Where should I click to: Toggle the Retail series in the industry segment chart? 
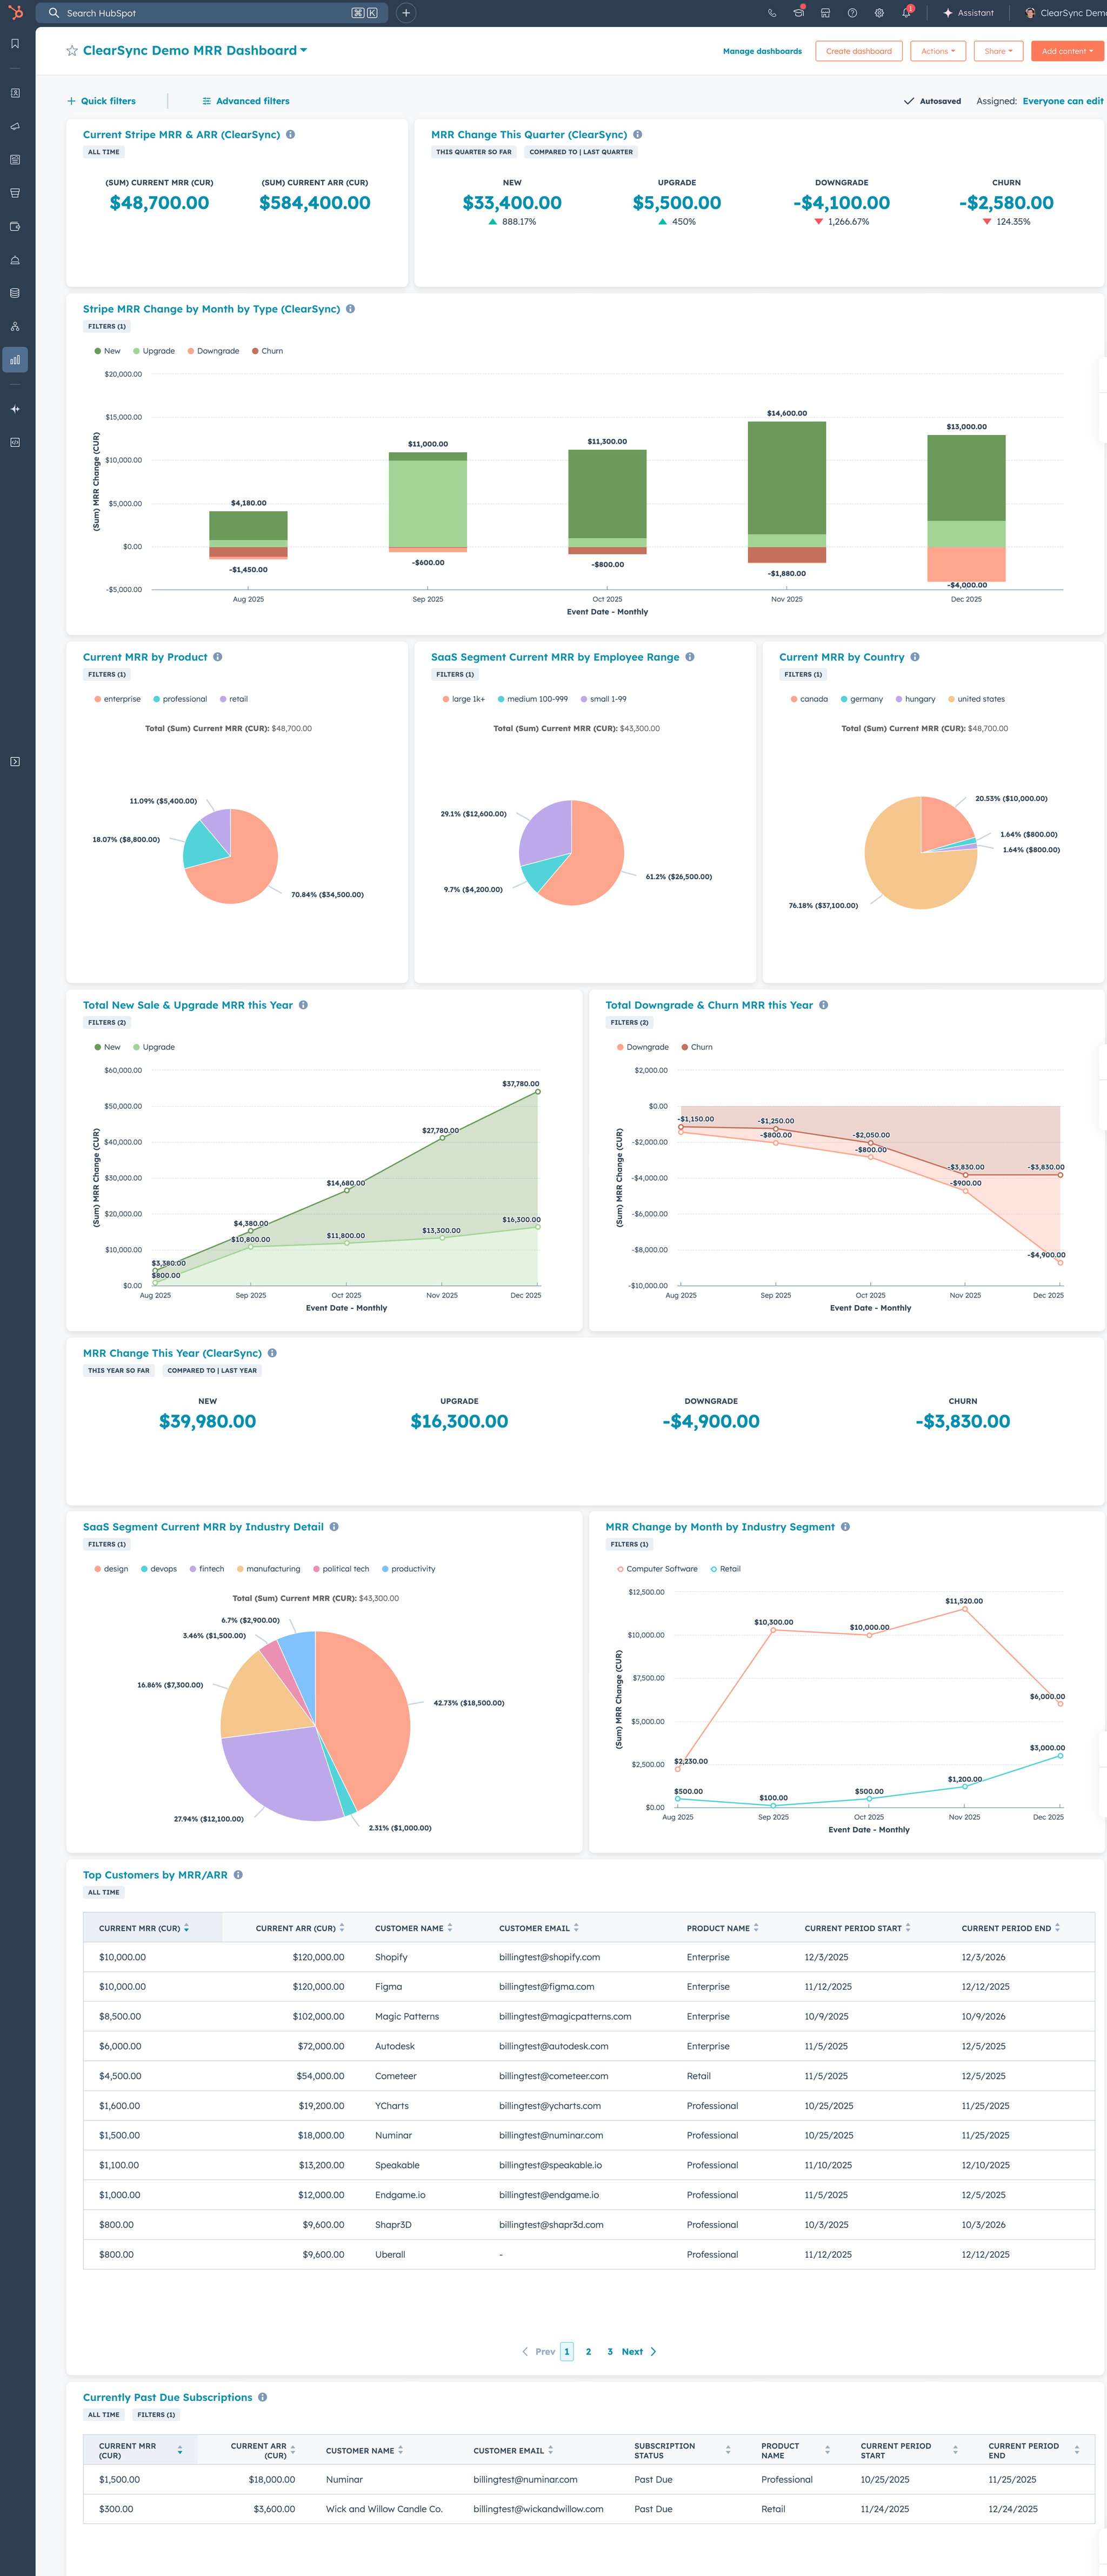coord(725,1569)
